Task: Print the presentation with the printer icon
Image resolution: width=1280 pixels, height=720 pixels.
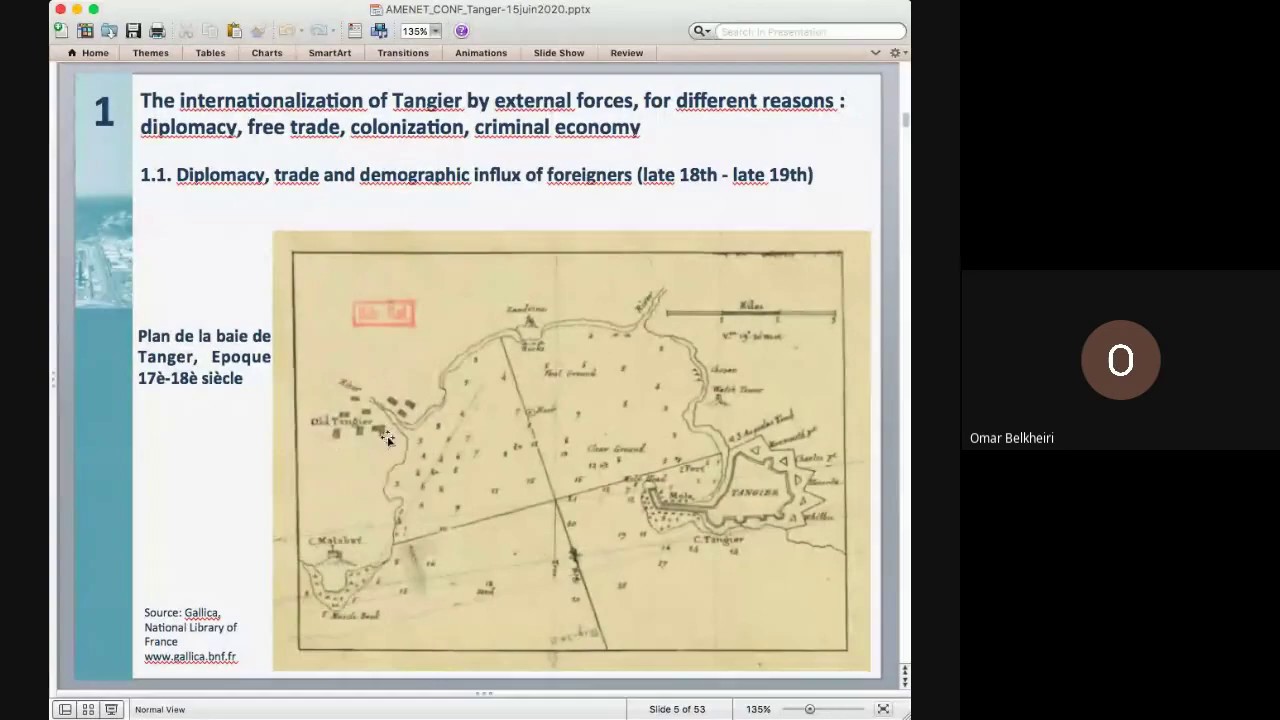Action: coord(157,31)
